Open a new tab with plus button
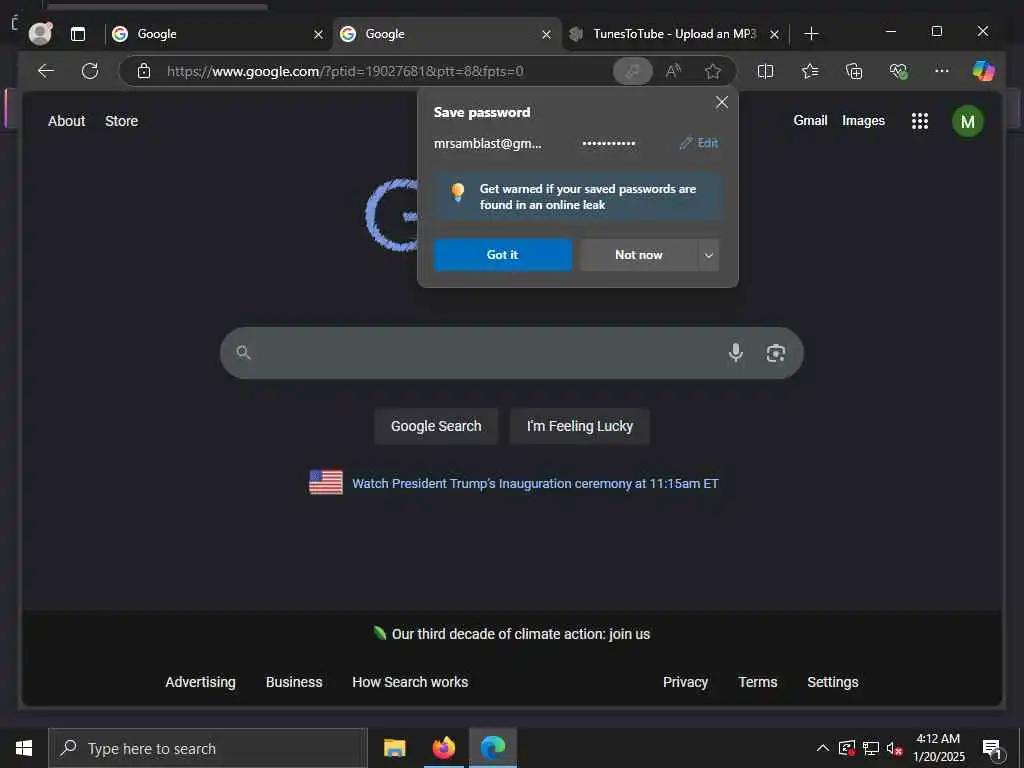This screenshot has width=1024, height=768. pyautogui.click(x=811, y=33)
